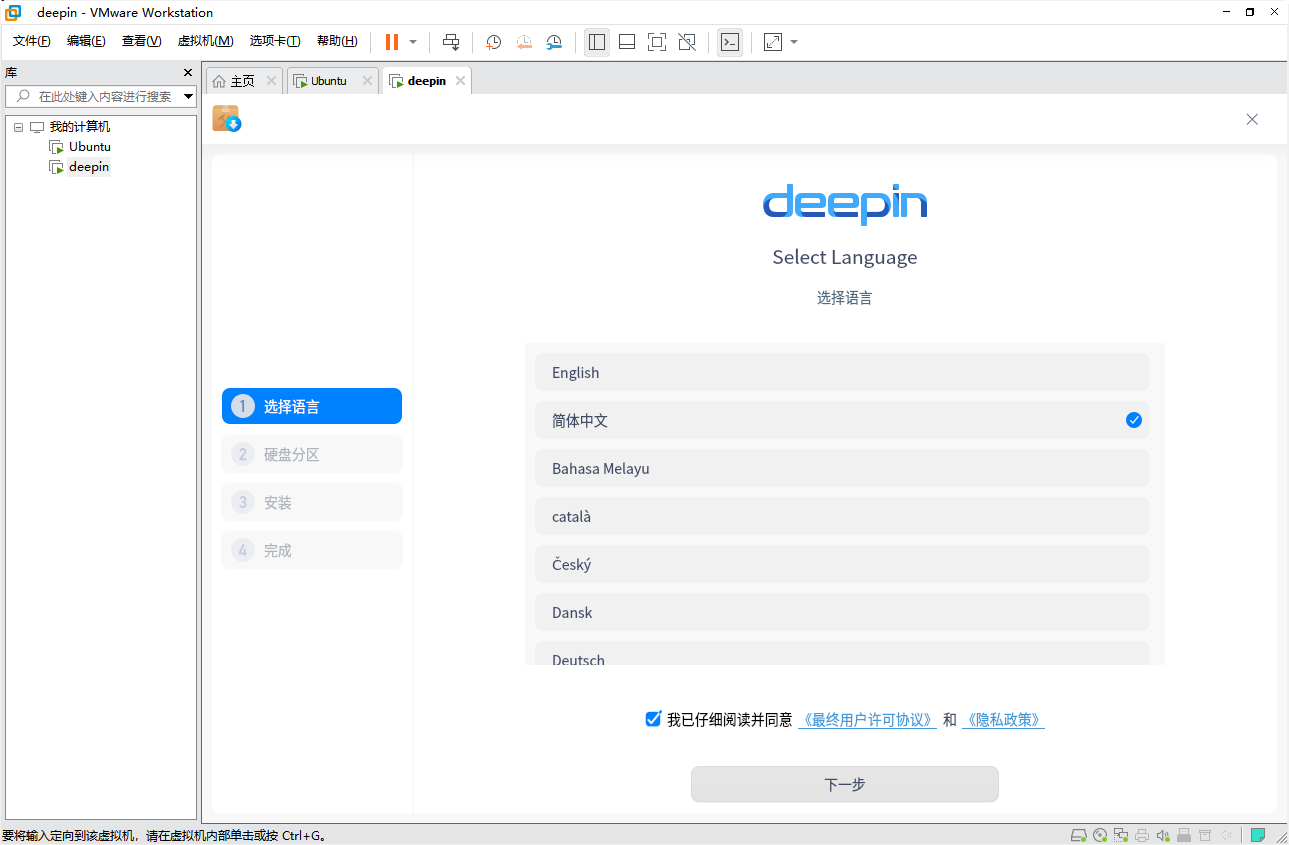This screenshot has height=845, width=1289.
Task: Click the stretch guest display icon
Action: coord(773,42)
